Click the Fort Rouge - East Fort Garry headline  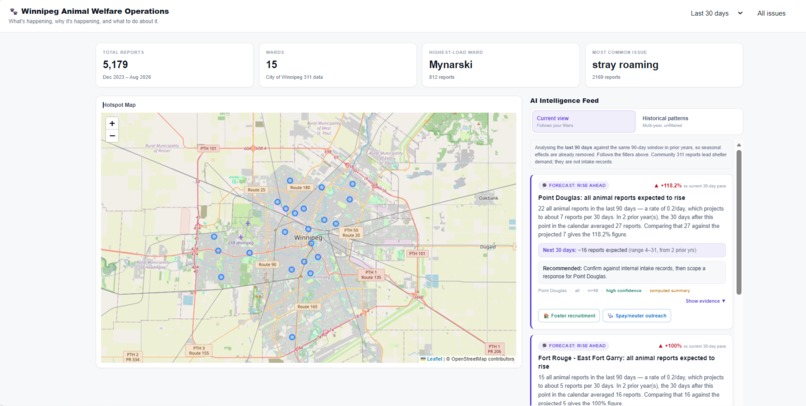click(626, 362)
